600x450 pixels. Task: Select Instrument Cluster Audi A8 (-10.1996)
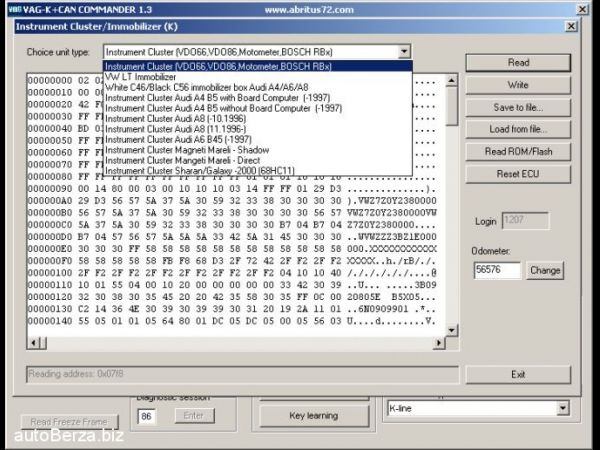click(258, 119)
